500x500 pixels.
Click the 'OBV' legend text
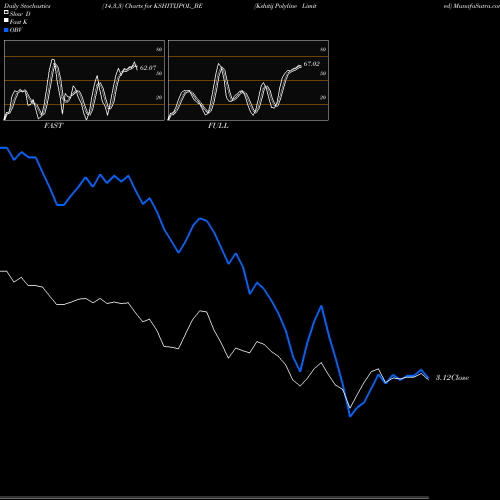[x=16, y=30]
